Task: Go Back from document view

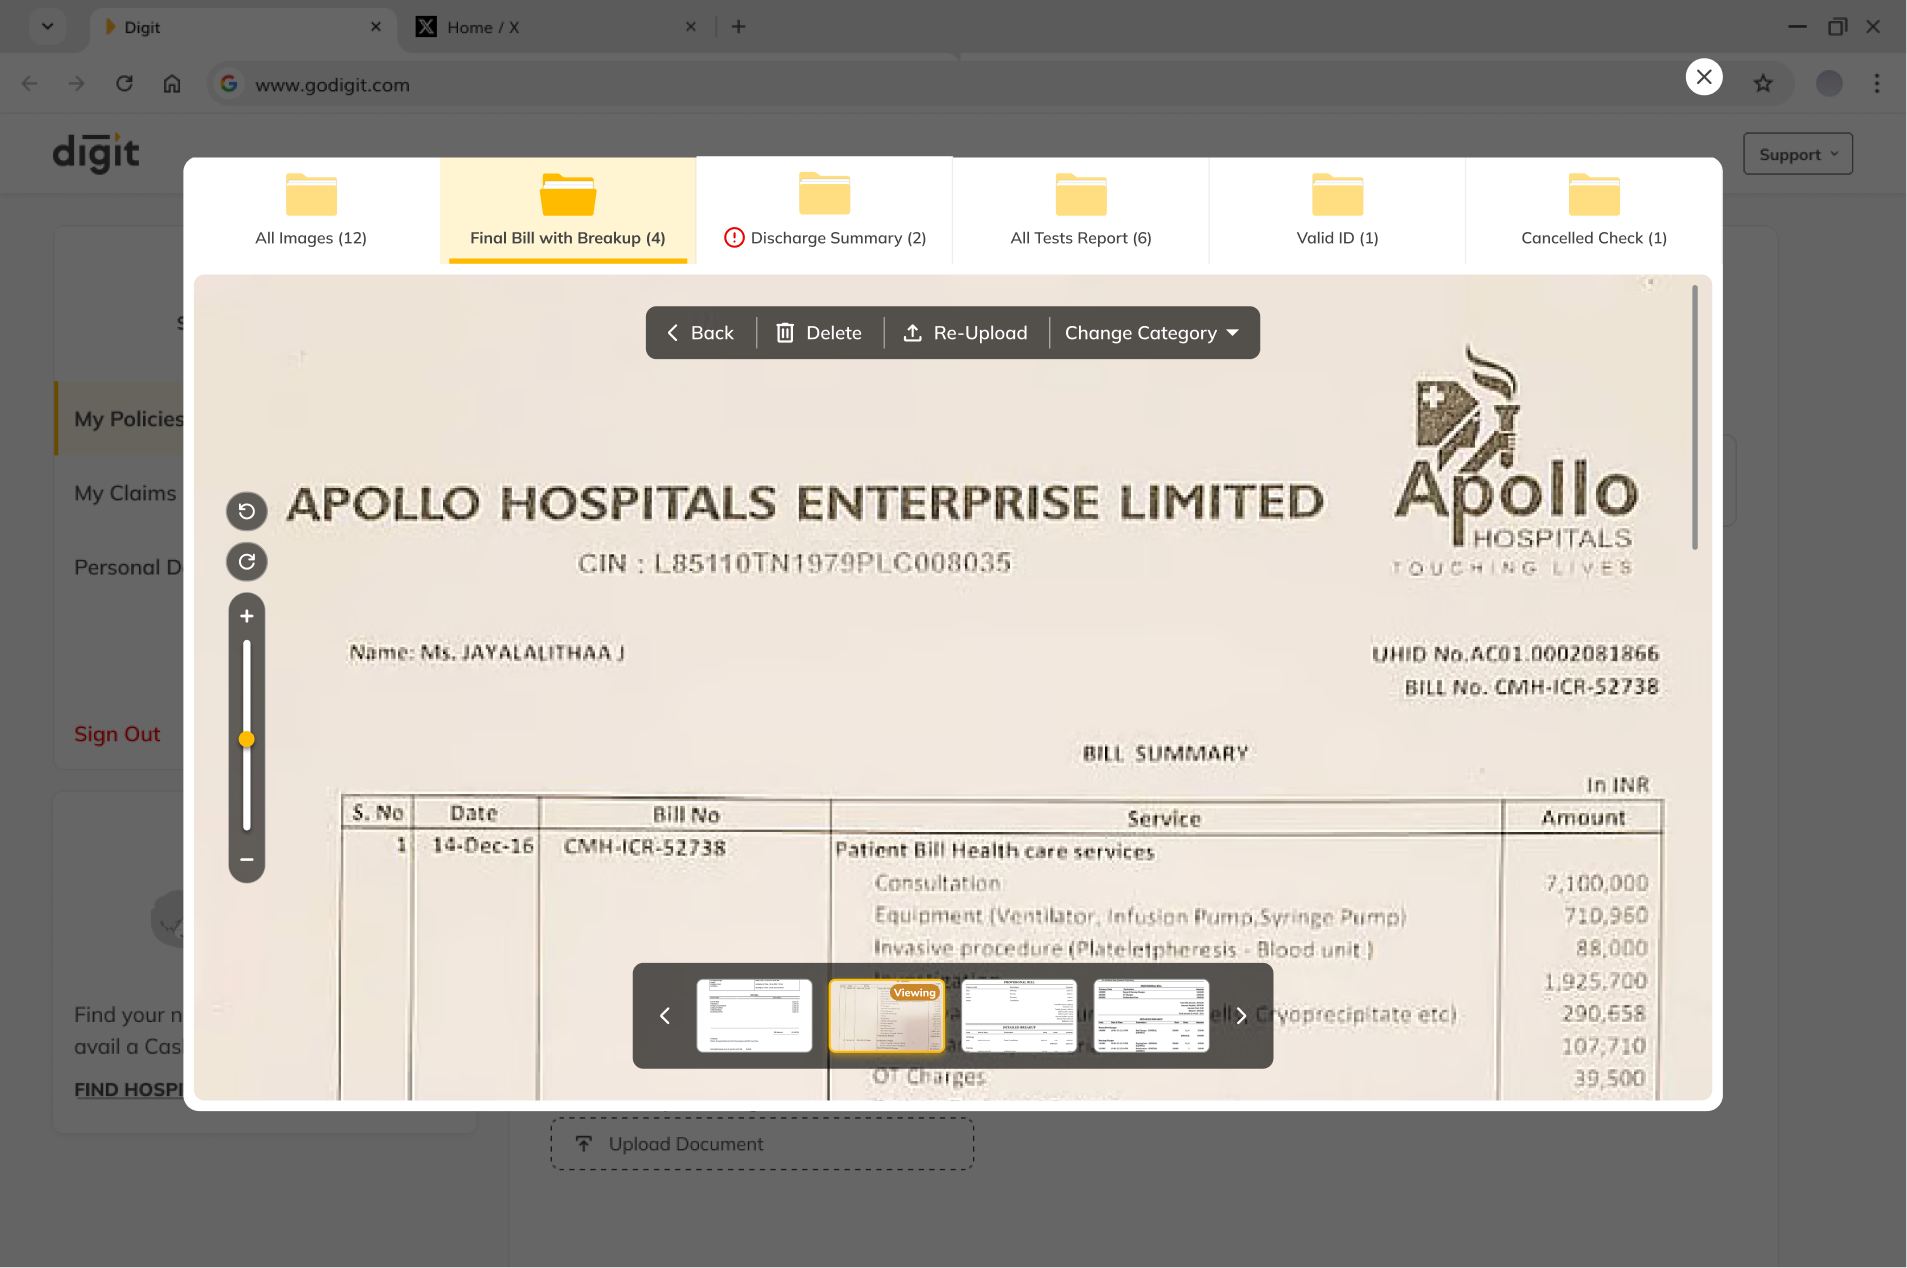Action: [700, 333]
